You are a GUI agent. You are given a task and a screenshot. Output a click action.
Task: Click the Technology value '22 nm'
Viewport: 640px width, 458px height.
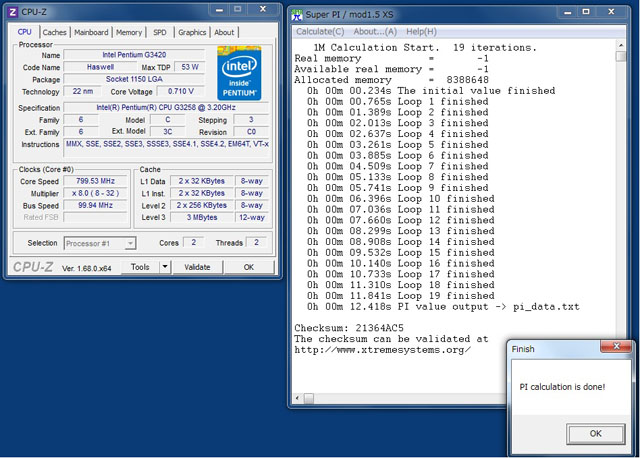[83, 91]
